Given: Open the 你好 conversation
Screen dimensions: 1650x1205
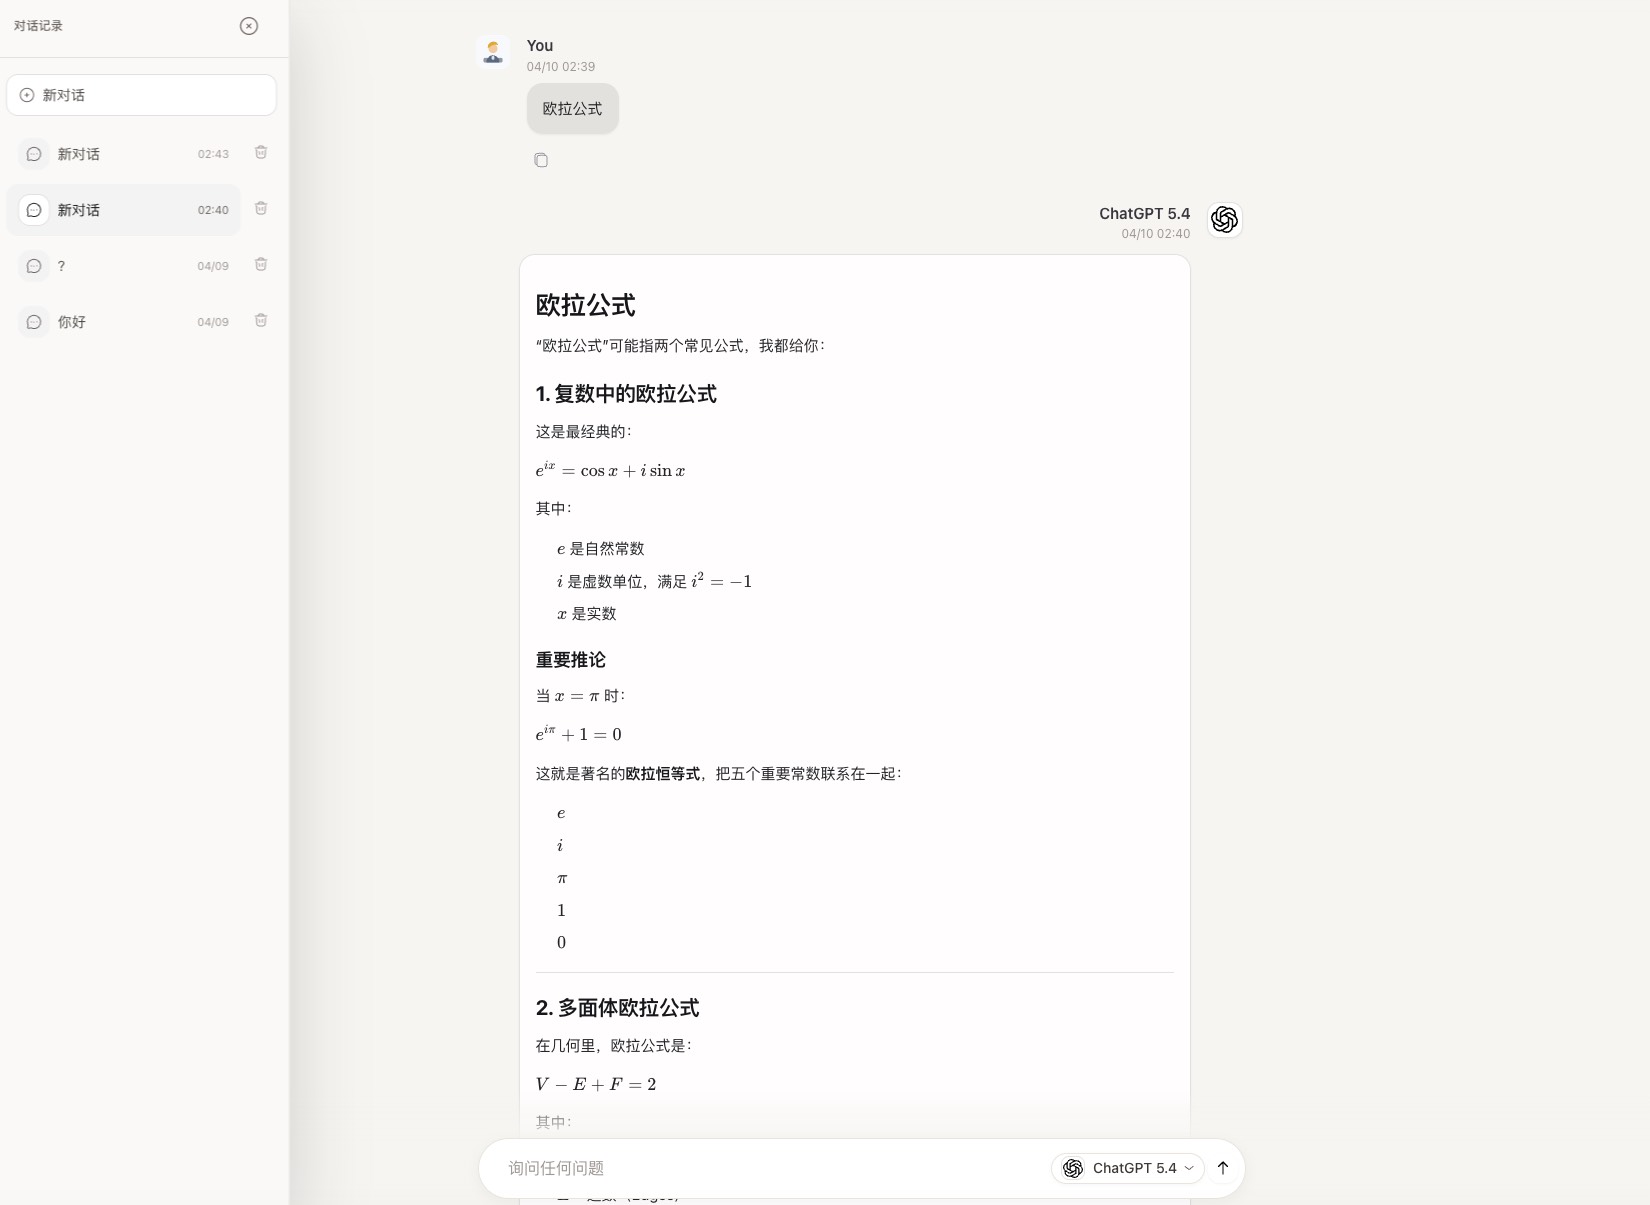Looking at the screenshot, I should [x=124, y=322].
